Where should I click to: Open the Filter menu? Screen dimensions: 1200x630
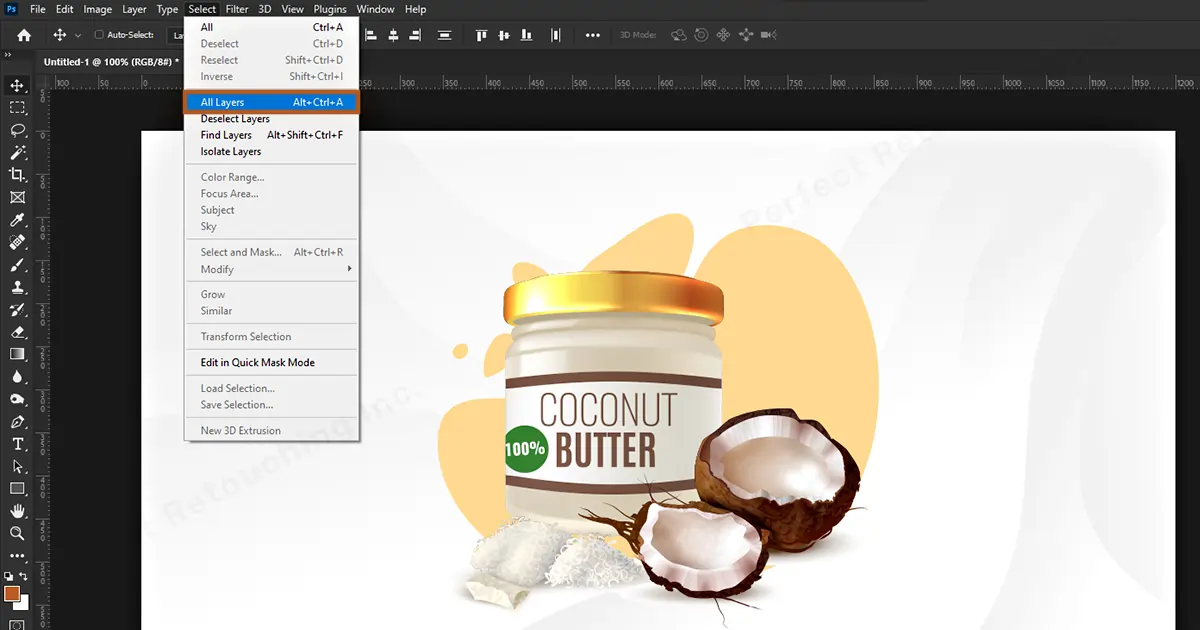tap(237, 9)
